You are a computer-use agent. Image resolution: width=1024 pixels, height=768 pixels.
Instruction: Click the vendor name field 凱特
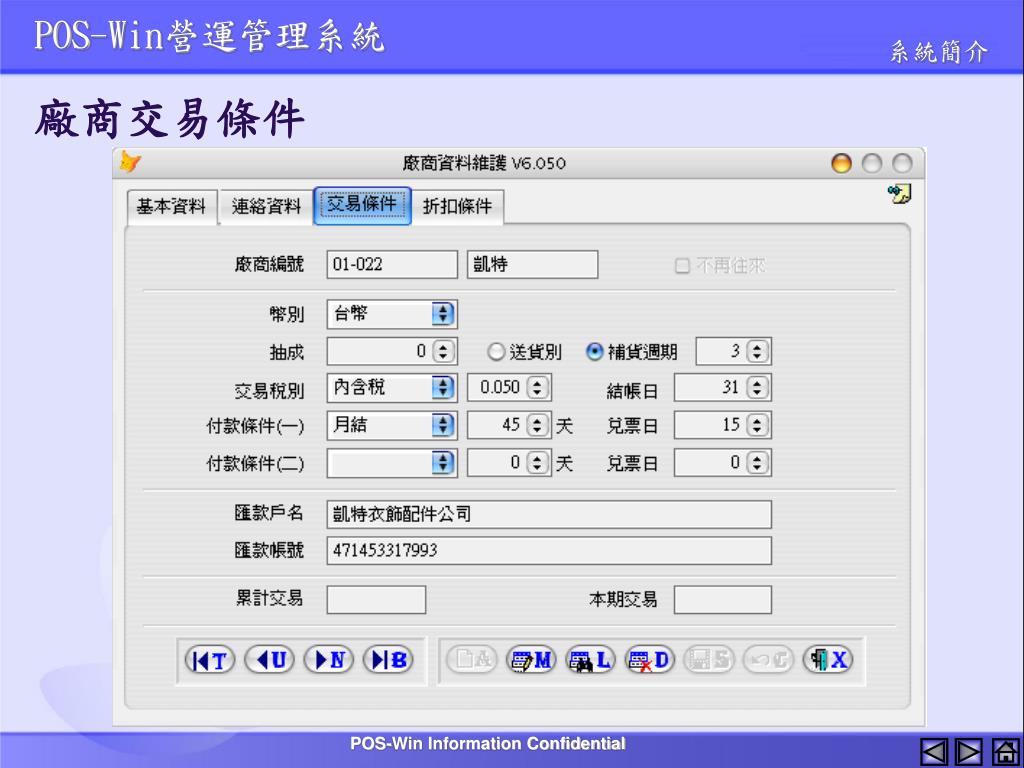click(532, 264)
